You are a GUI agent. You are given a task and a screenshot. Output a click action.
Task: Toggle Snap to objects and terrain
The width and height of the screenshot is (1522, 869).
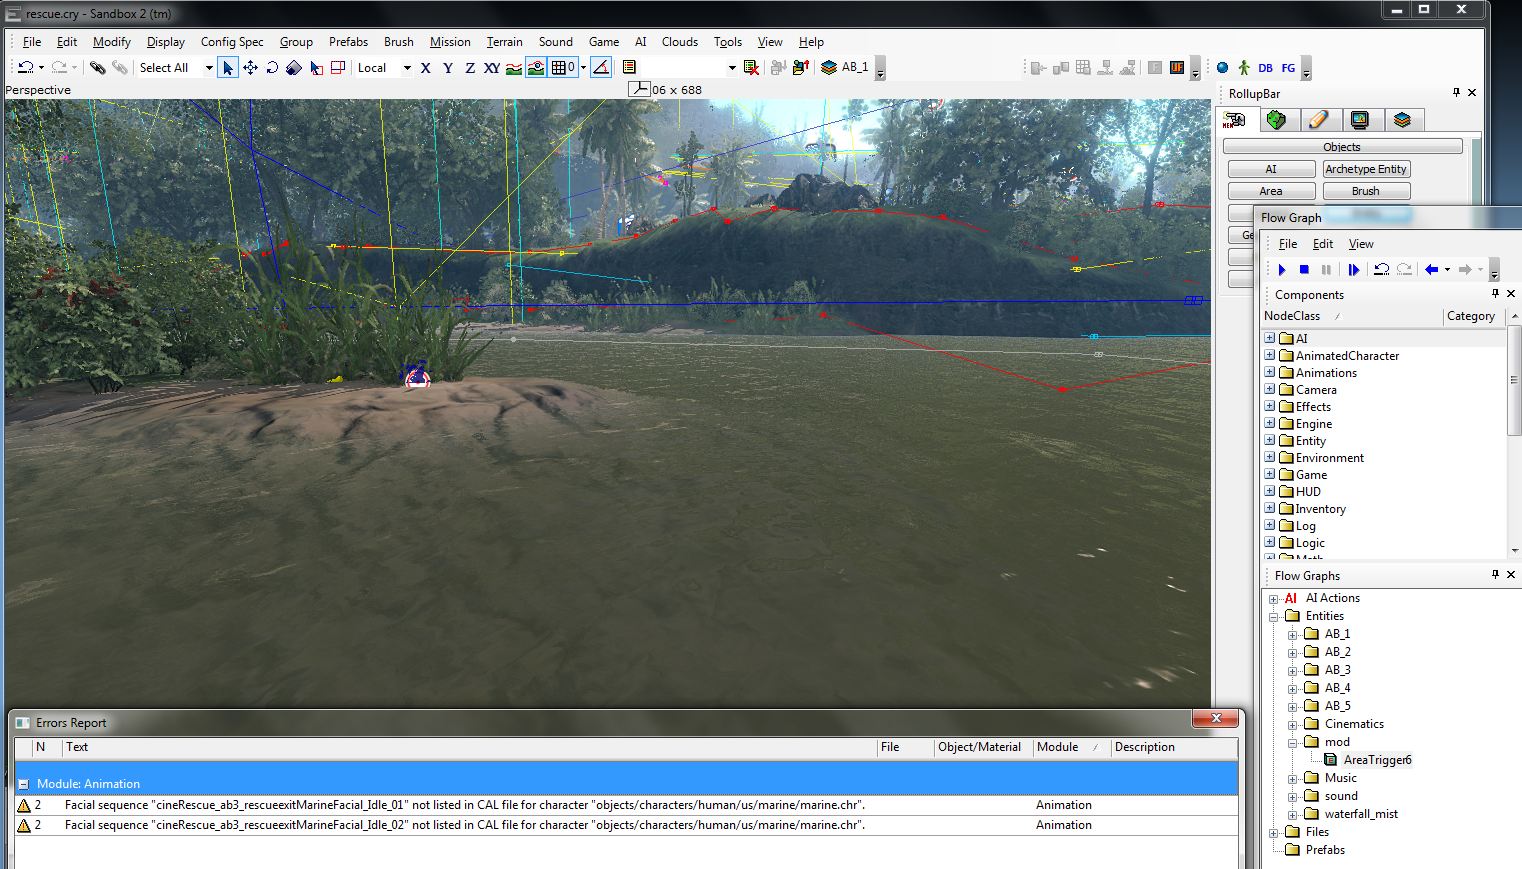click(x=536, y=68)
